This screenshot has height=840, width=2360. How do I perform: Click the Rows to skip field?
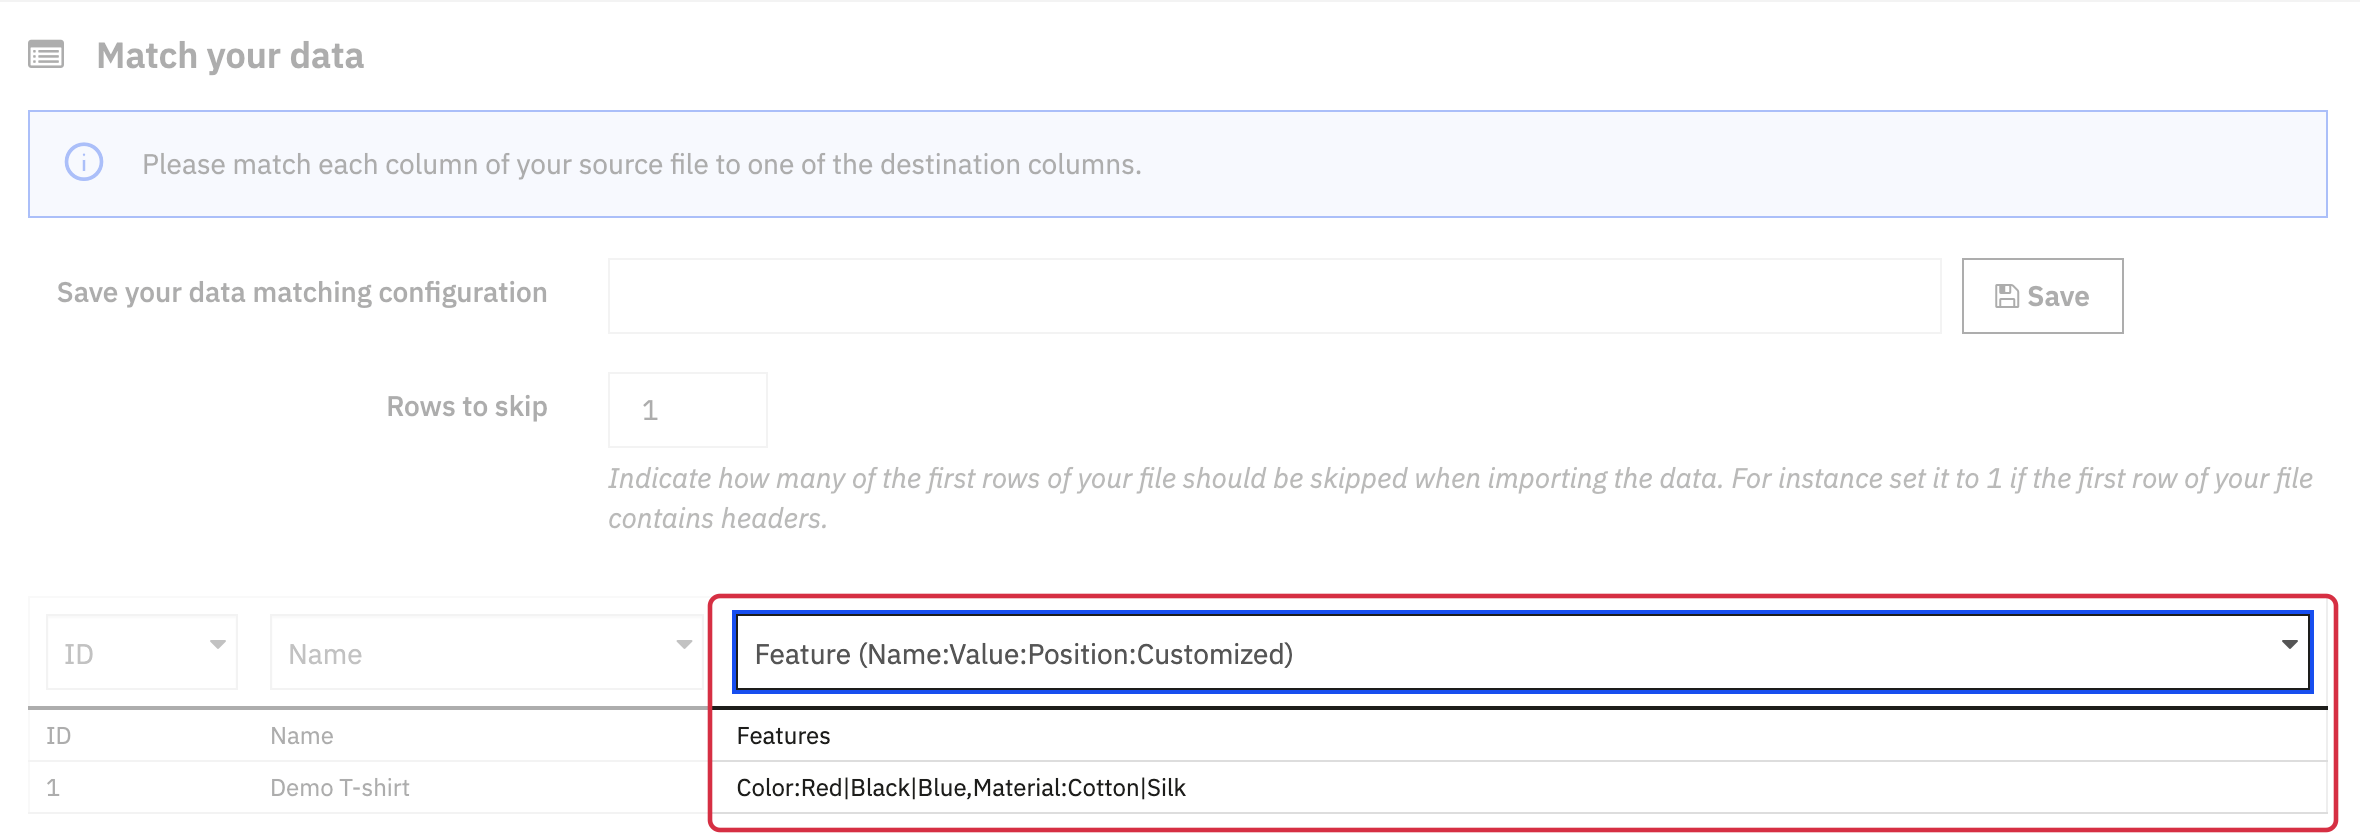coord(688,410)
